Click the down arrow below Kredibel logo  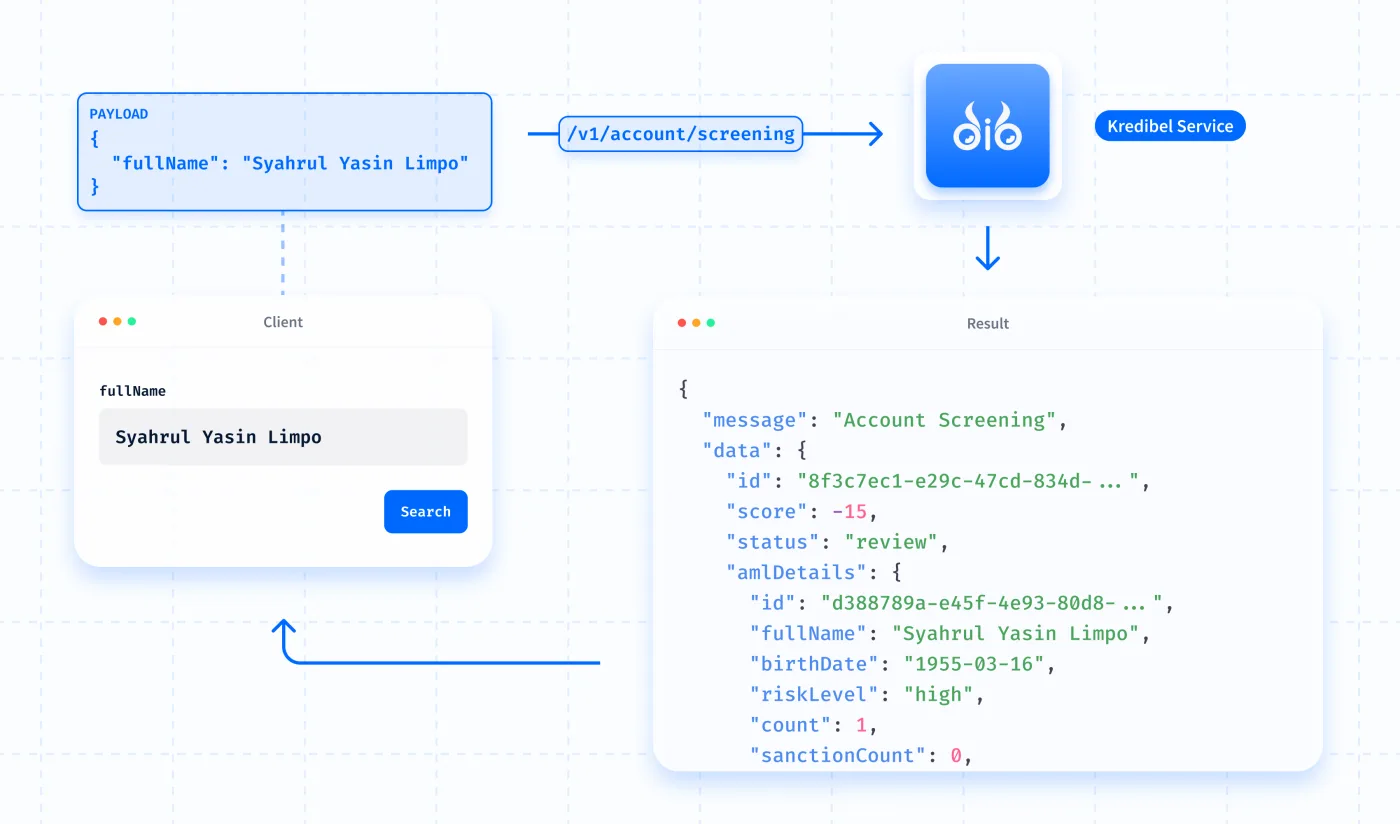click(988, 249)
